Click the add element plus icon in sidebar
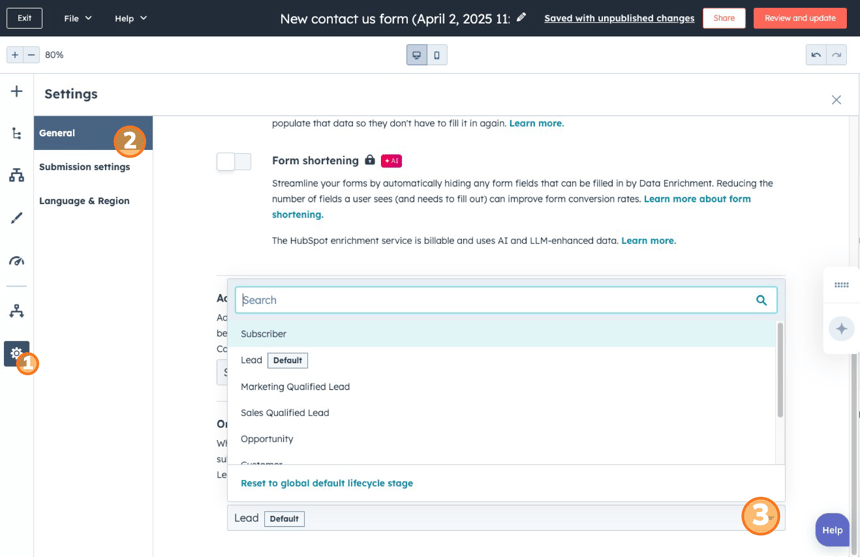The height and width of the screenshot is (557, 860). [16, 91]
